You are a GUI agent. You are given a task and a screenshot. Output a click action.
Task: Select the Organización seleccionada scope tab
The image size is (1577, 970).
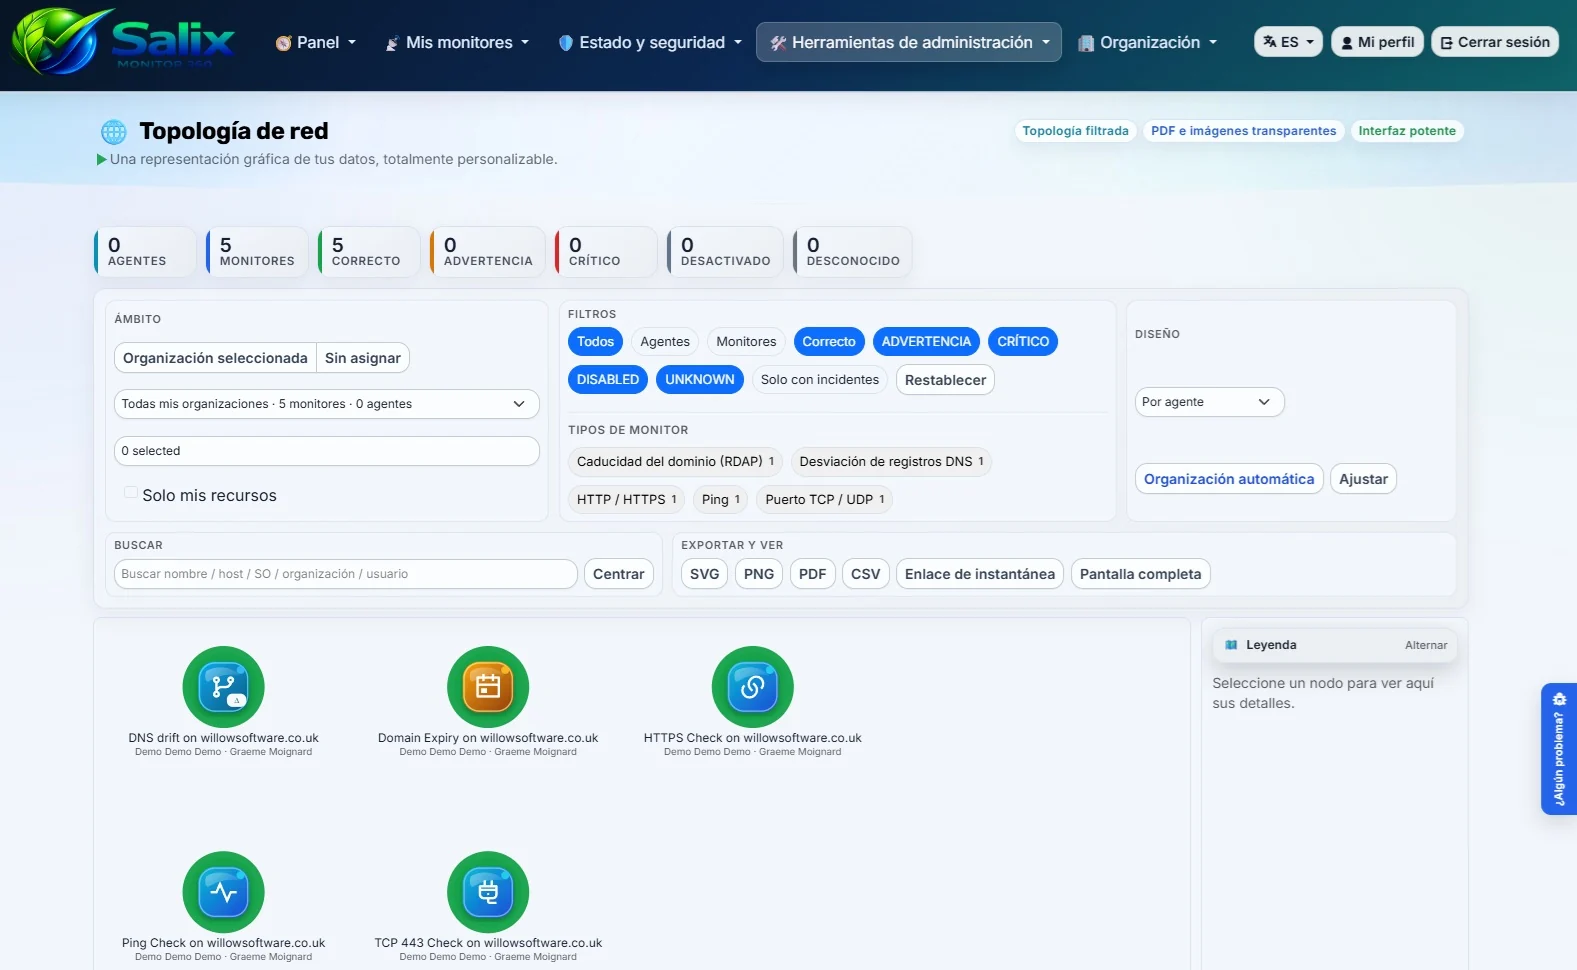(215, 358)
